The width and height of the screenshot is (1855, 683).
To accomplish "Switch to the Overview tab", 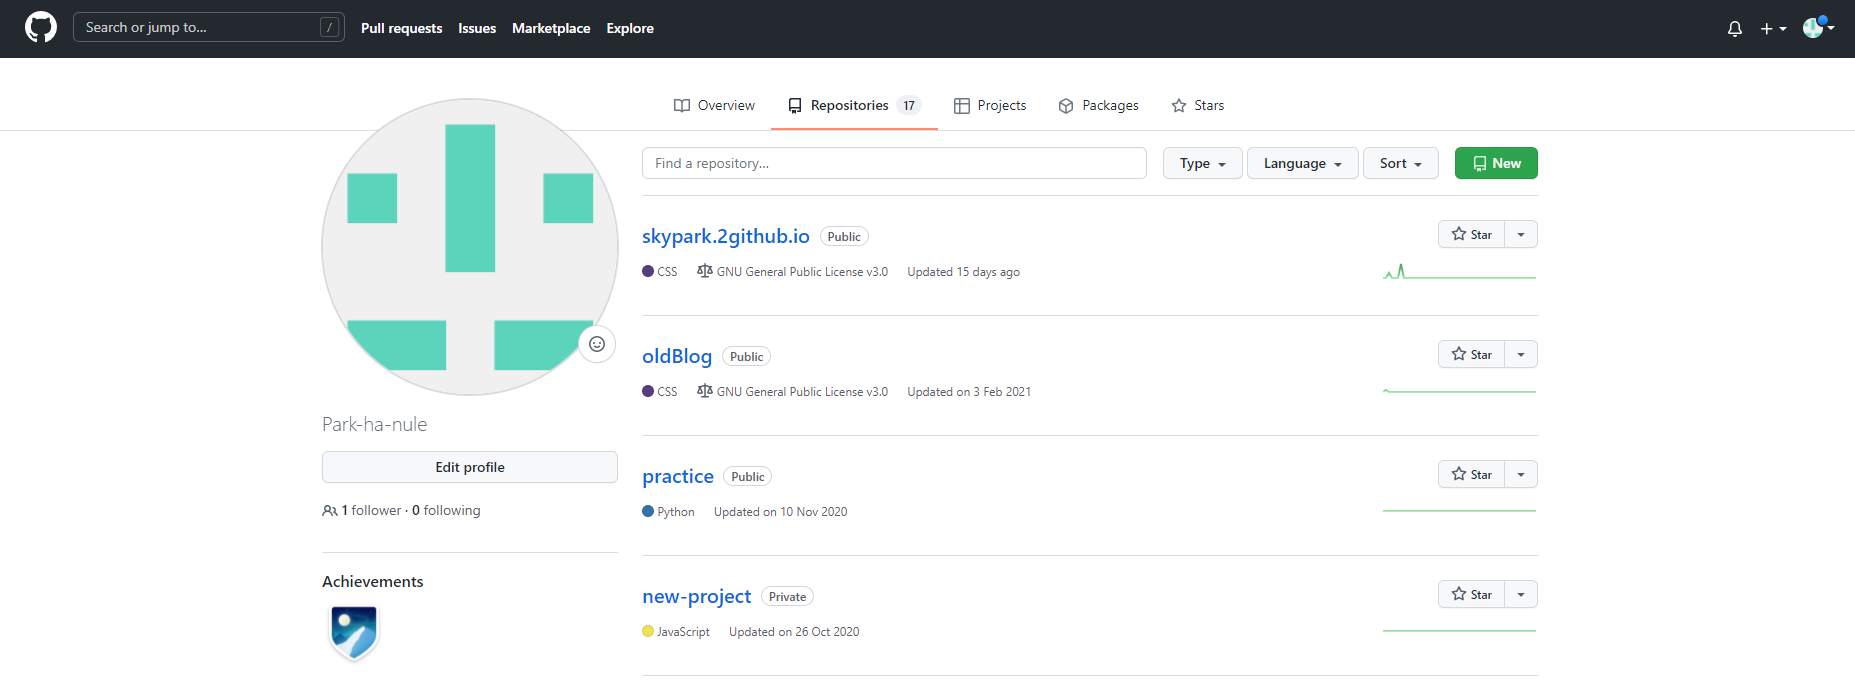I will click(714, 105).
